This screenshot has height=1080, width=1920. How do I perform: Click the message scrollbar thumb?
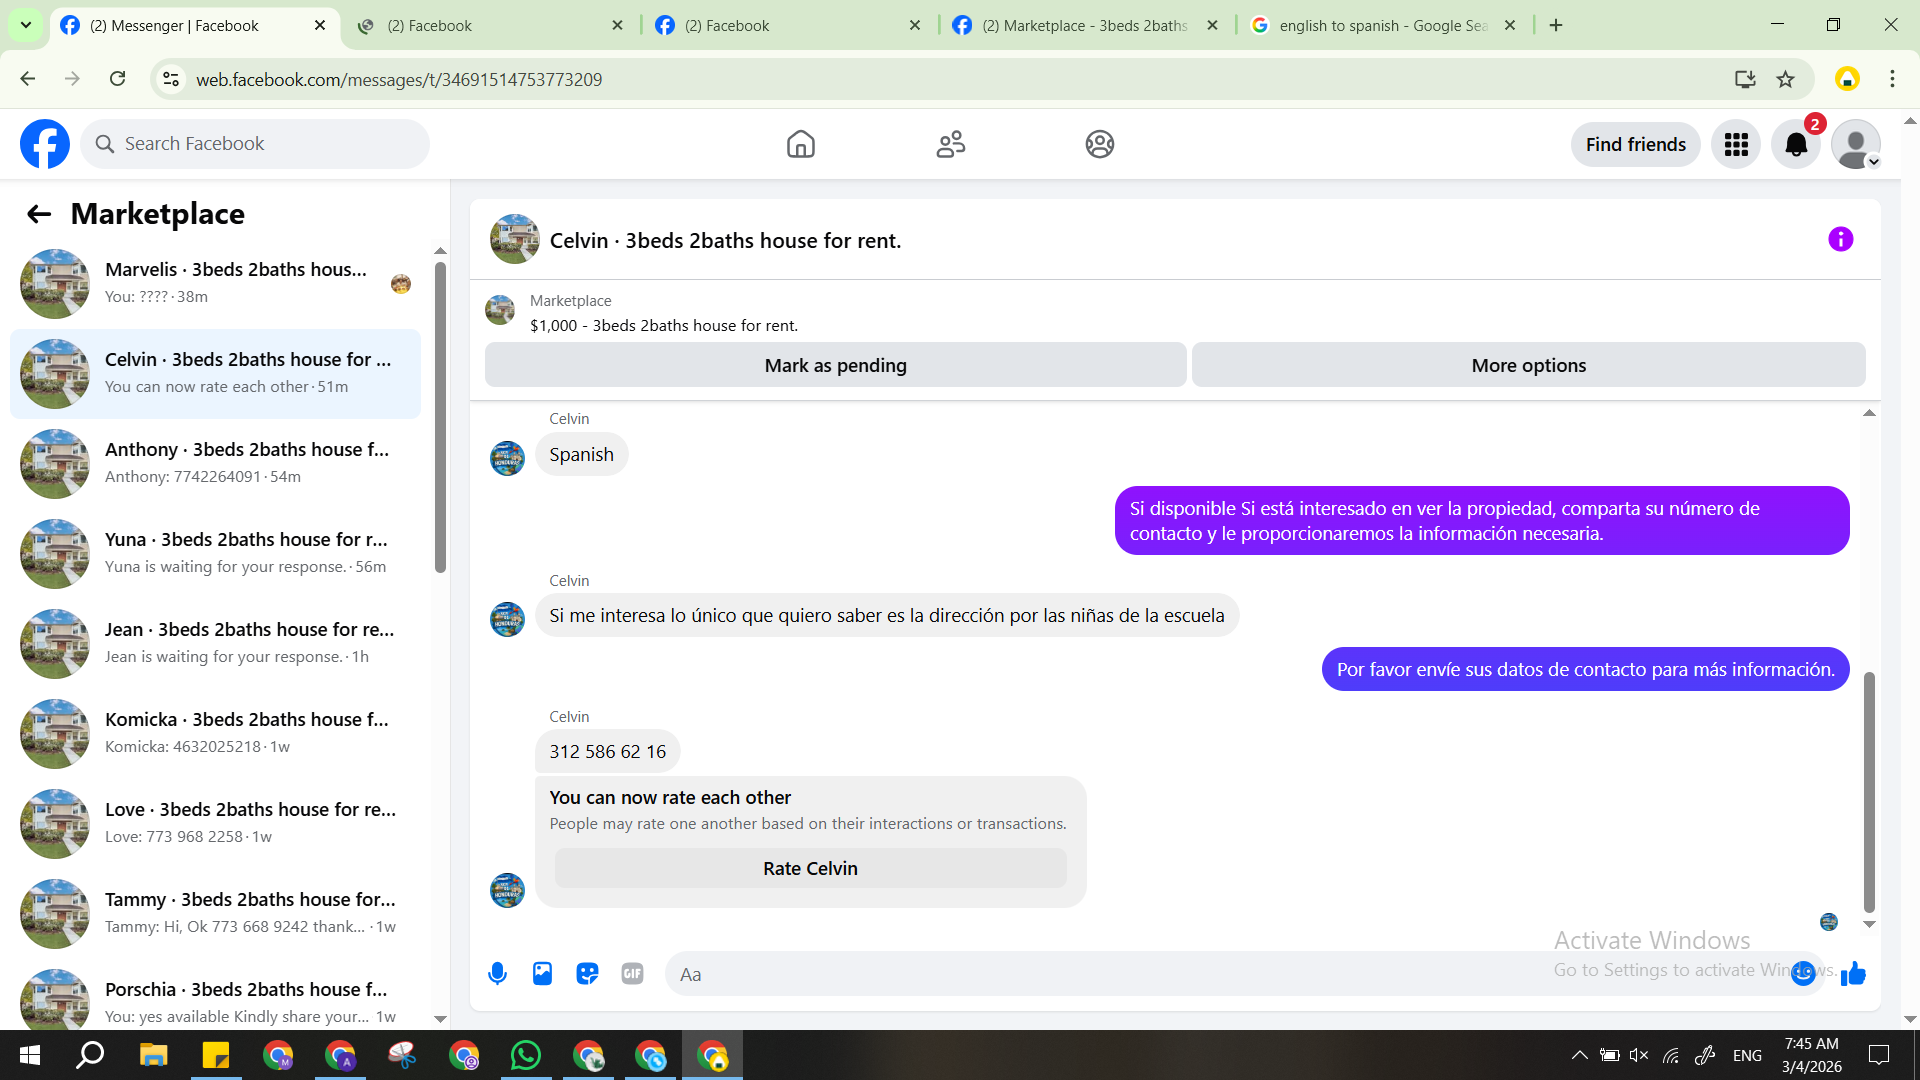click(1868, 790)
